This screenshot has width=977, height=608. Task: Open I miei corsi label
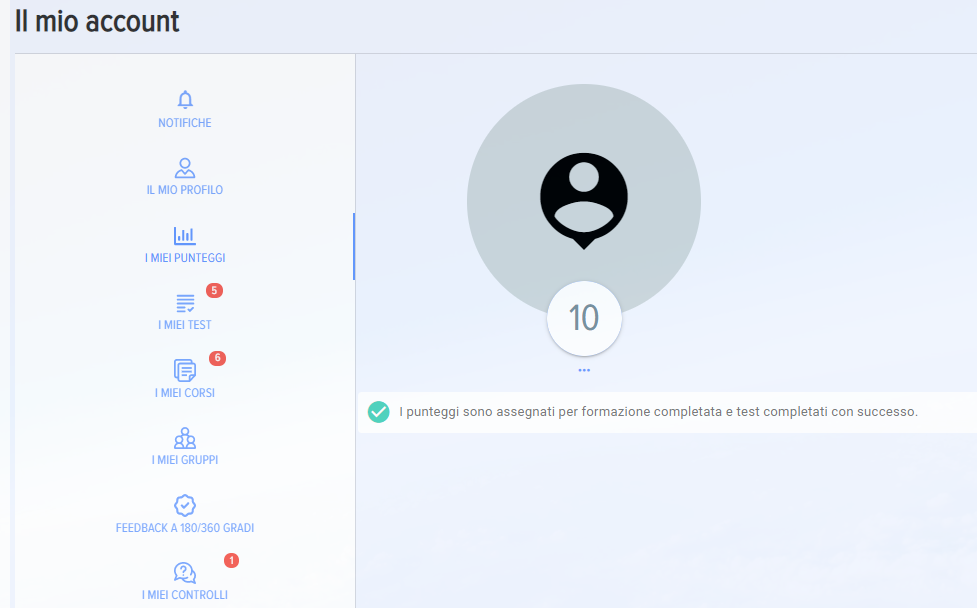pos(185,393)
